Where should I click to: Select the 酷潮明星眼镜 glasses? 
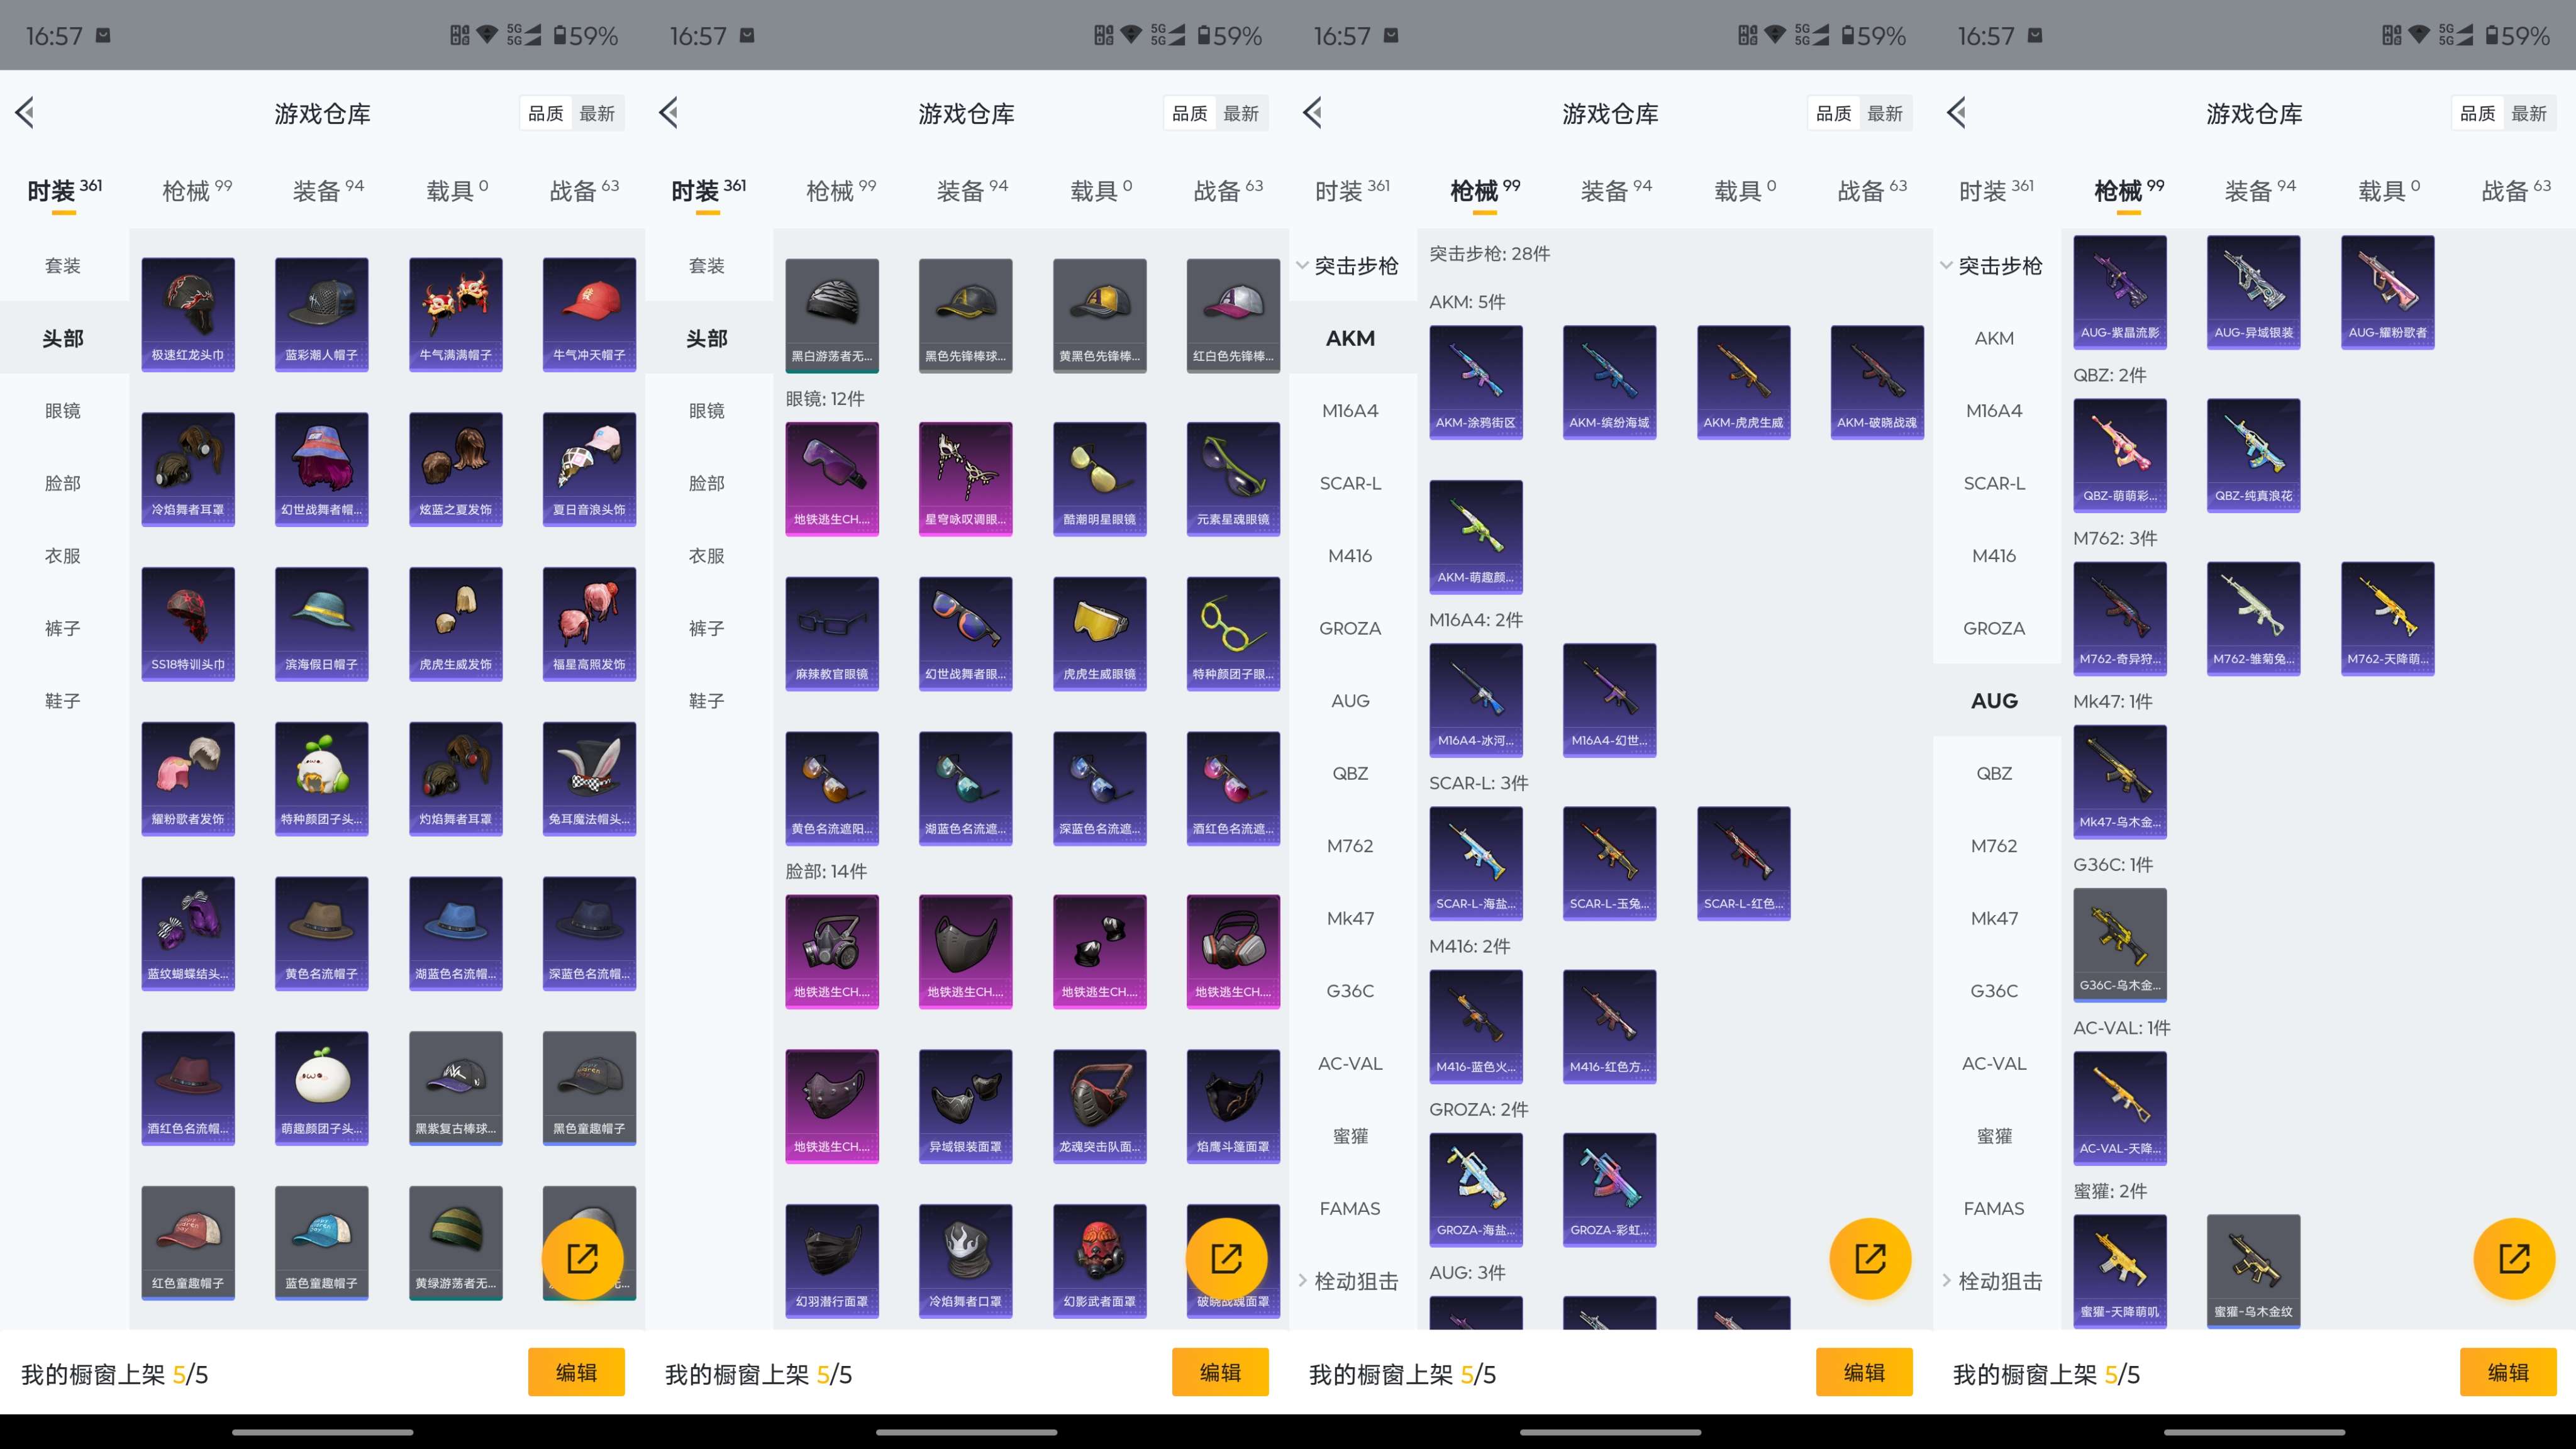click(x=1100, y=480)
